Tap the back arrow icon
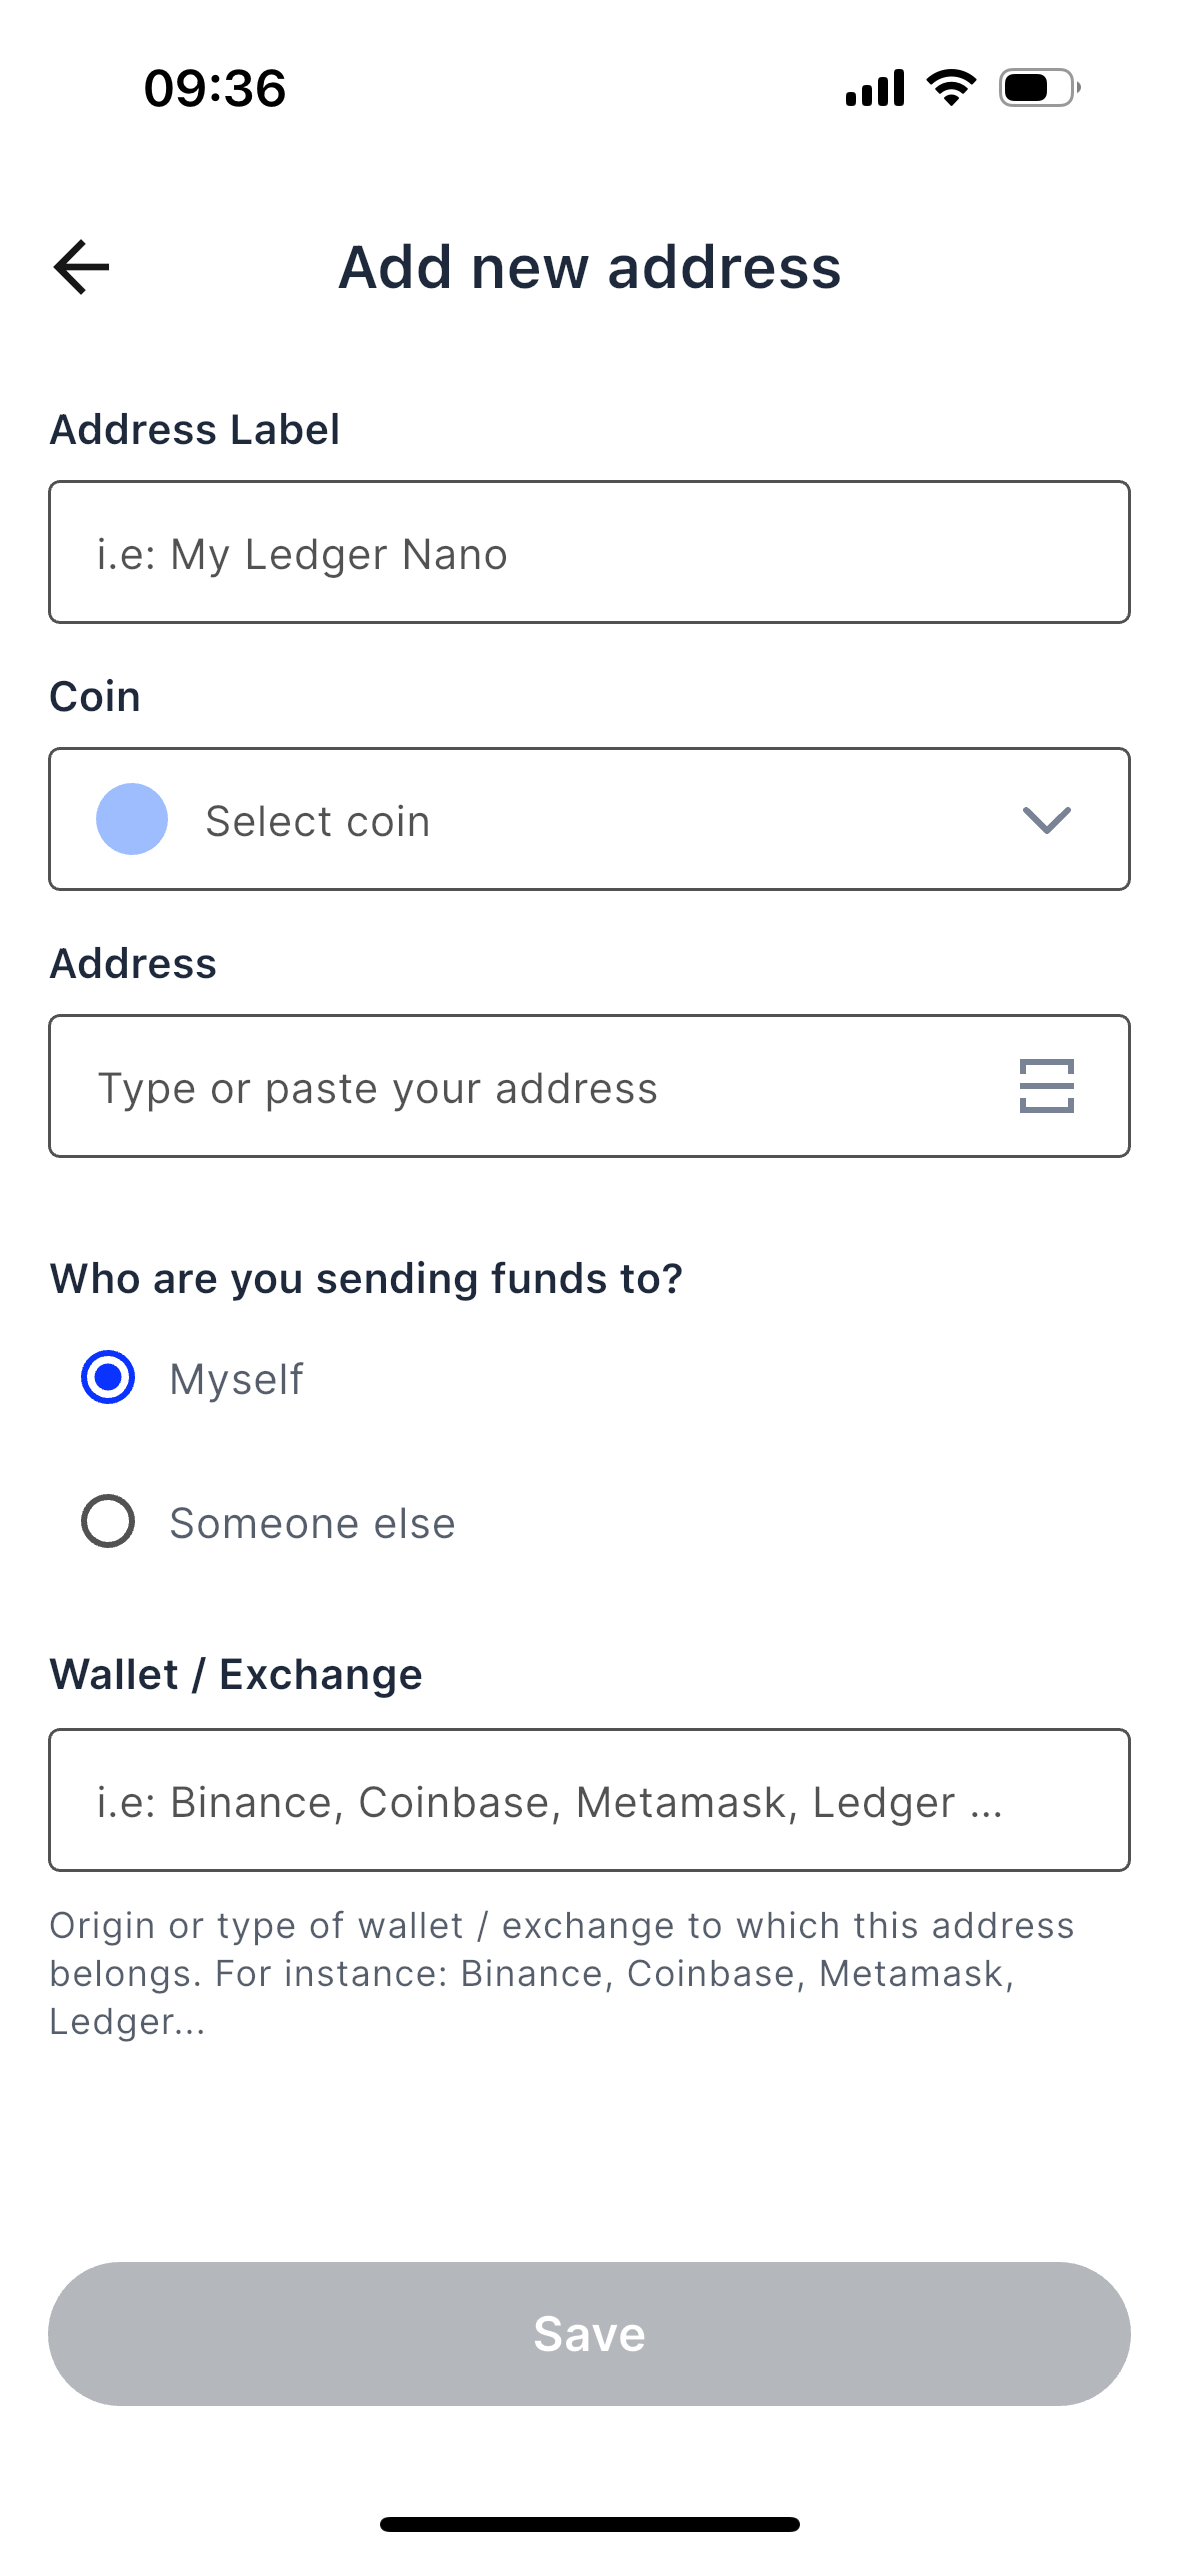This screenshot has height=2556, width=1179. (81, 267)
